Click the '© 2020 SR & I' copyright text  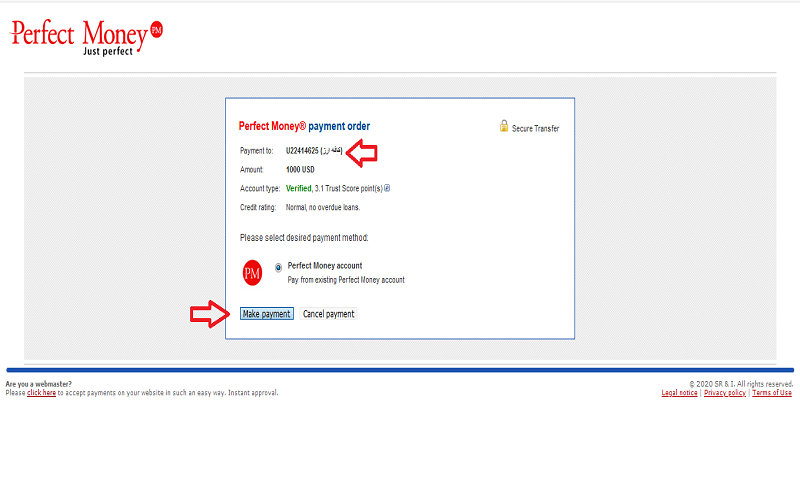(741, 384)
